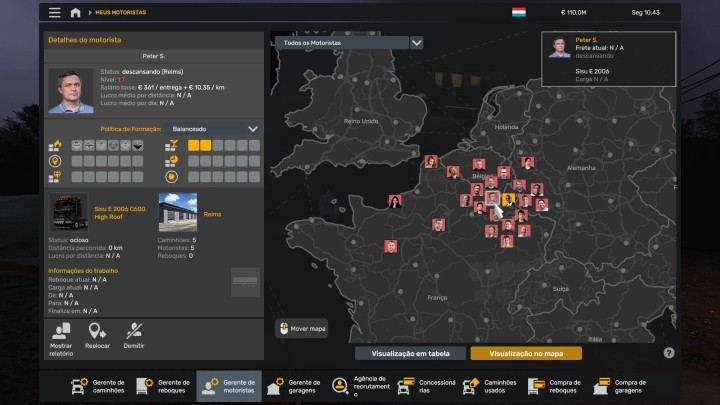Open Gerente de motoristas tab
Screen dimensions: 720x405
229,386
